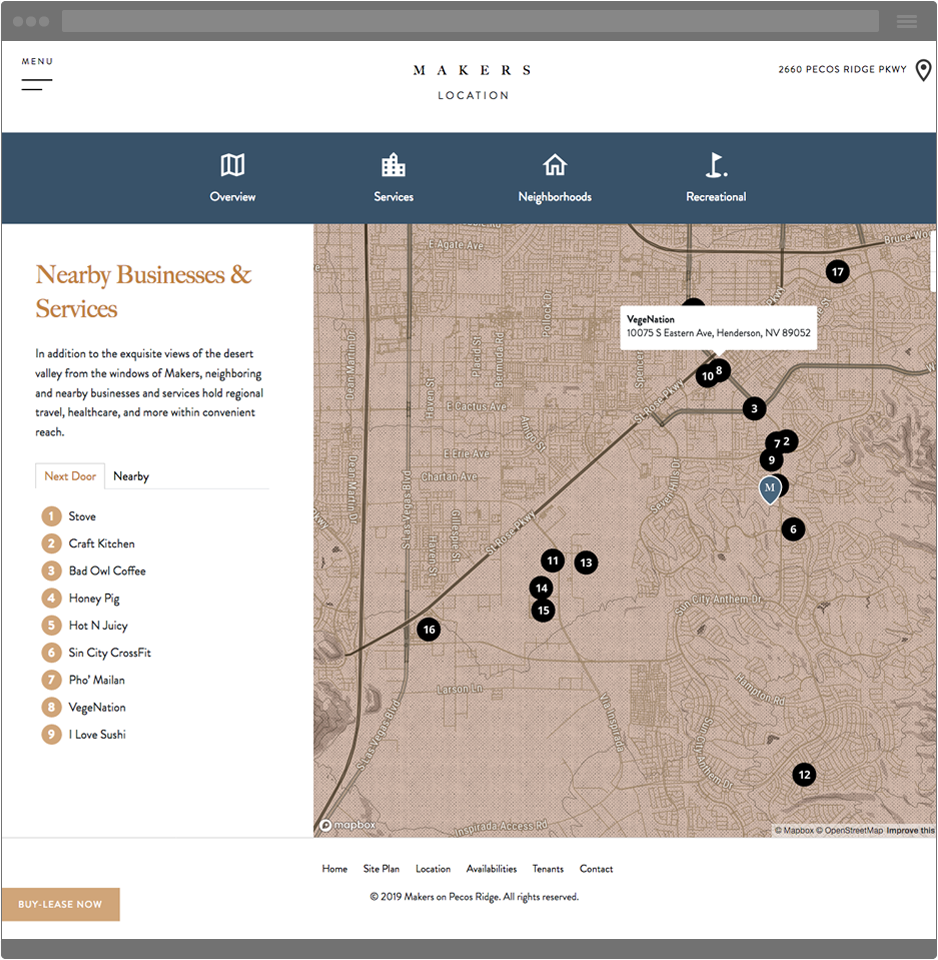Open the Location footer link
This screenshot has height=960, width=938.
tap(433, 869)
